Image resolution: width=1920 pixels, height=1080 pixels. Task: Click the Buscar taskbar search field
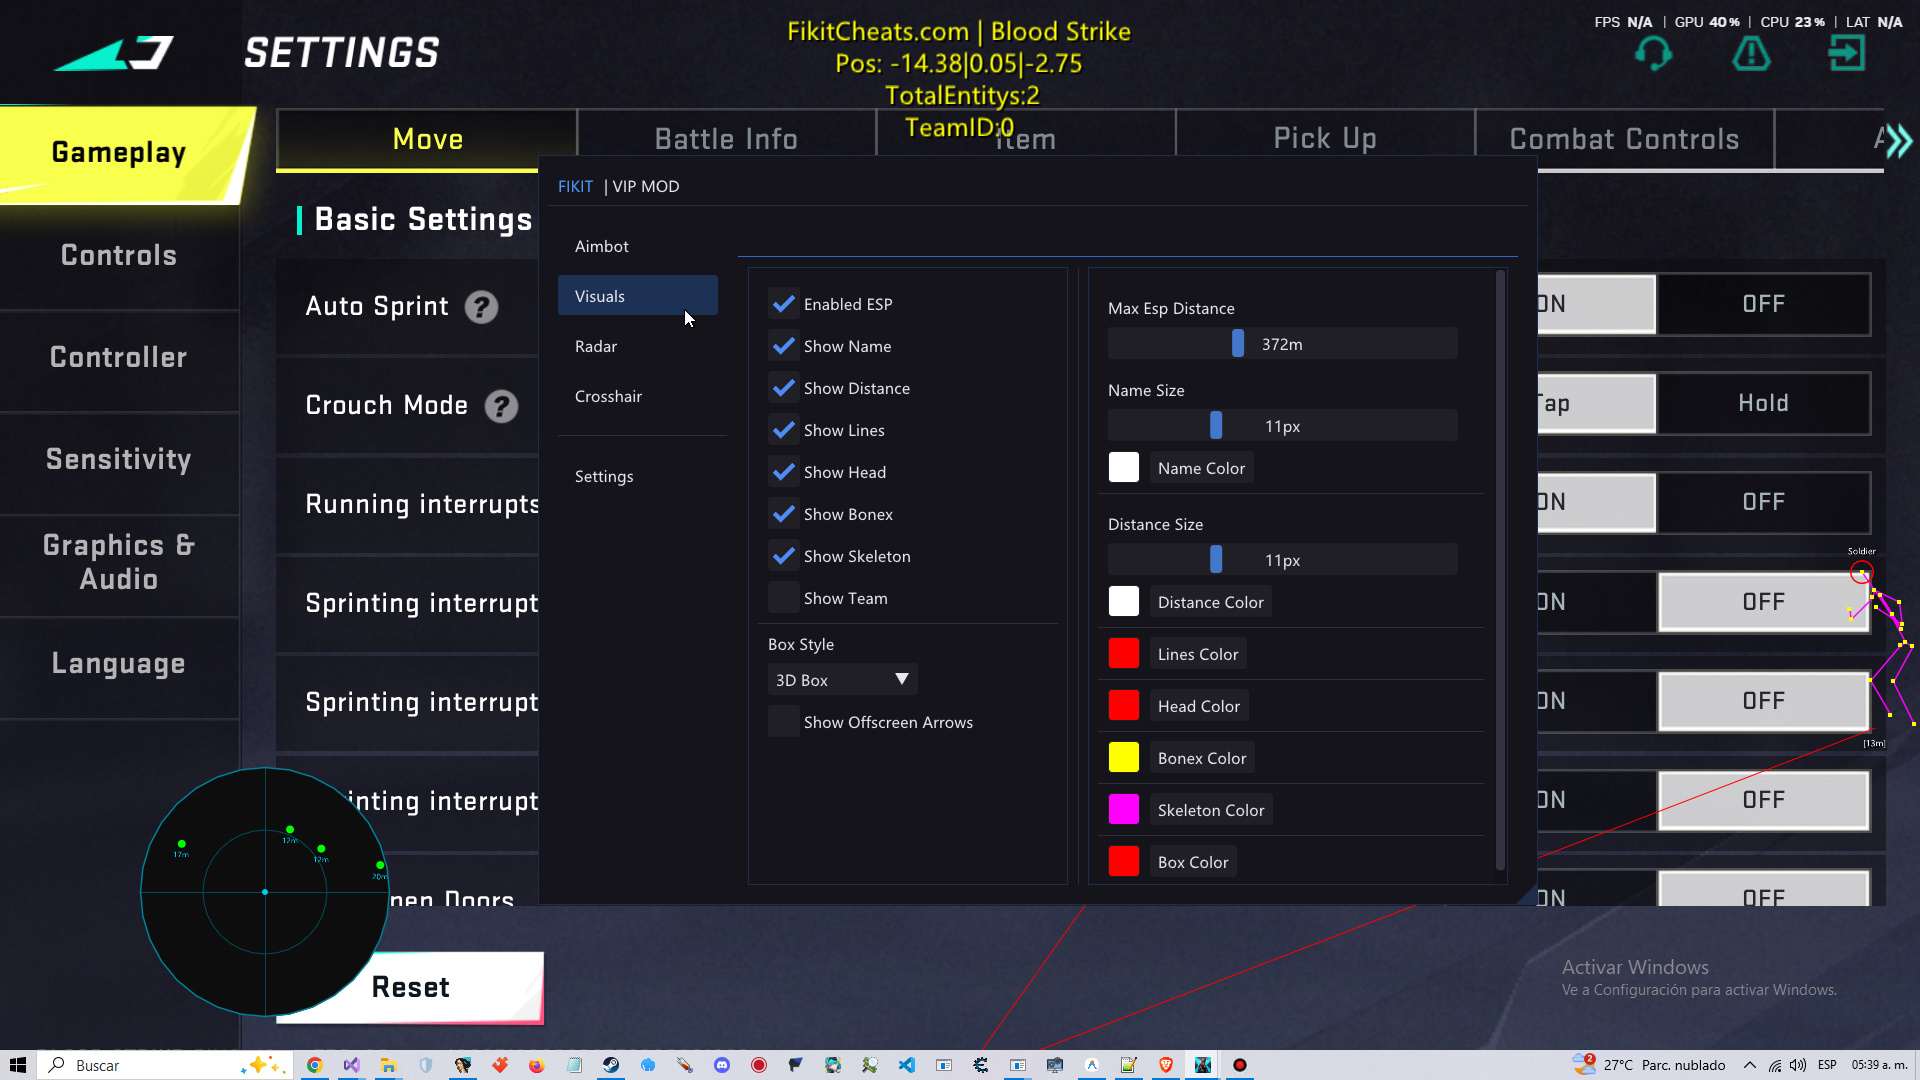click(x=165, y=1065)
